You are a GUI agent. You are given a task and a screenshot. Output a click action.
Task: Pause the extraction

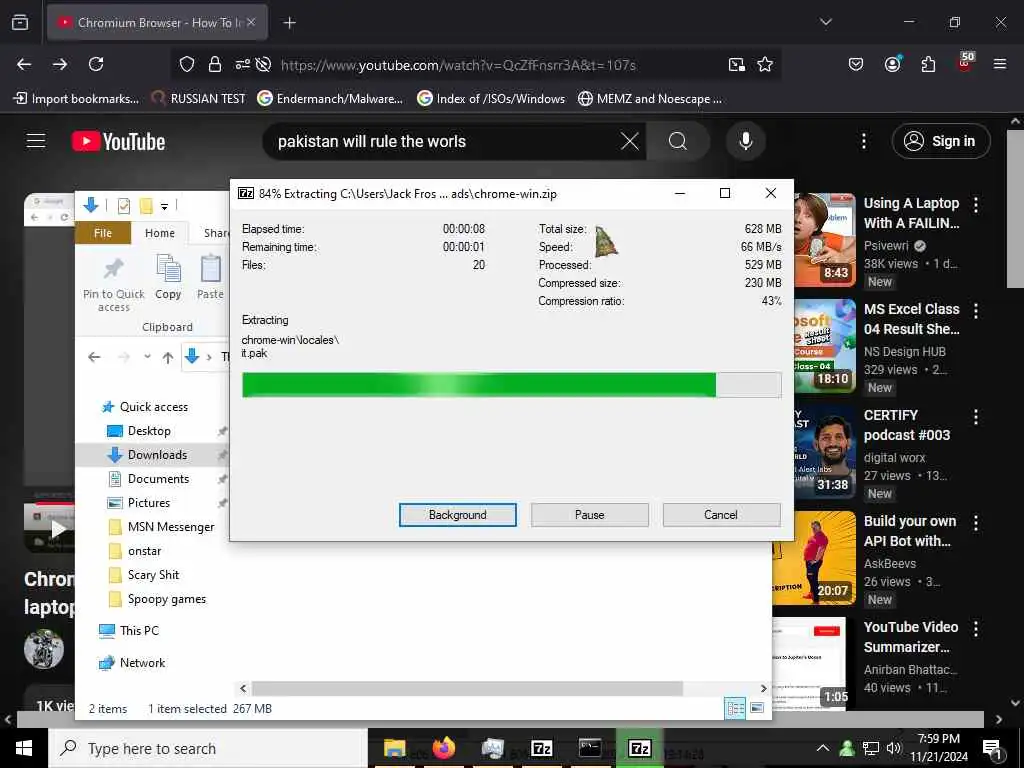[590, 515]
